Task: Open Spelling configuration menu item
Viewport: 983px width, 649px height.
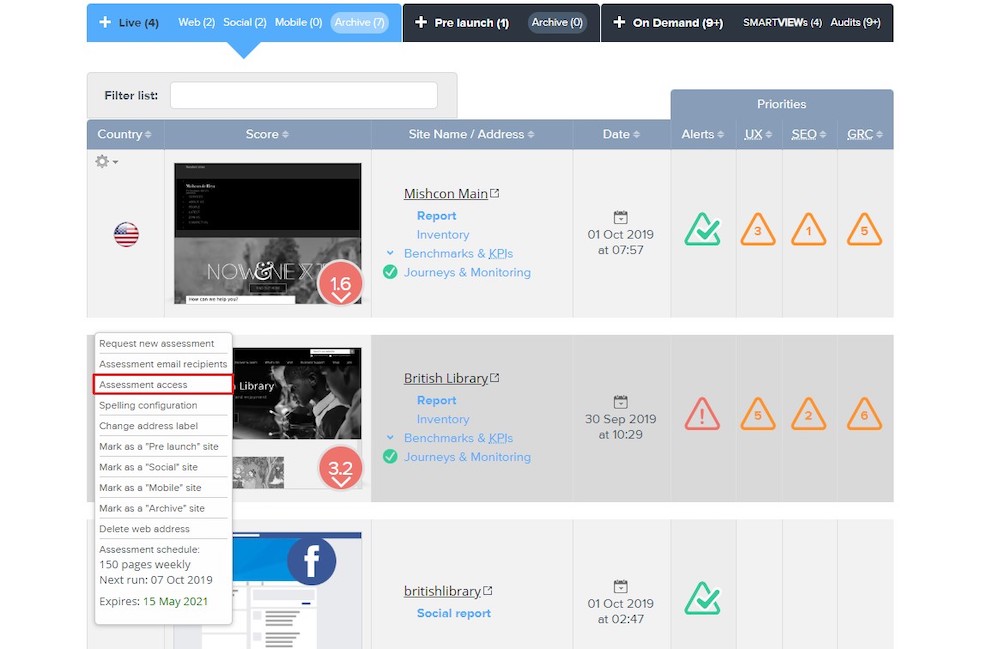Action: [x=148, y=405]
